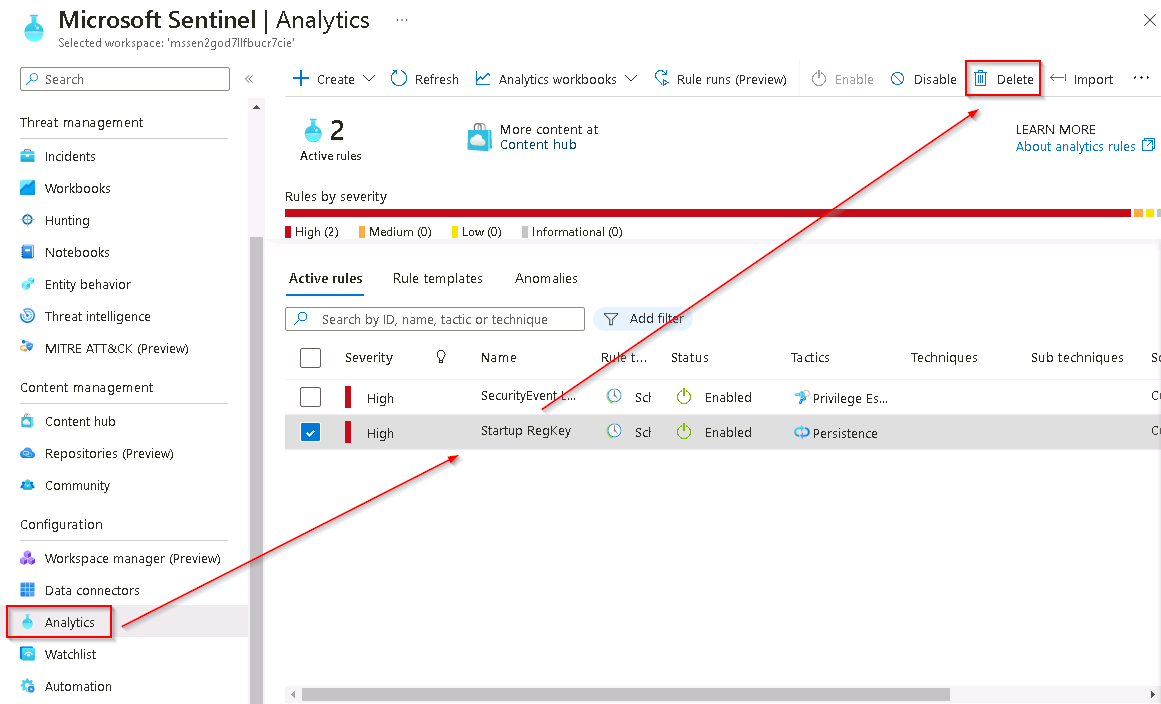Click the sidebar vertical scrollbar

(256, 469)
